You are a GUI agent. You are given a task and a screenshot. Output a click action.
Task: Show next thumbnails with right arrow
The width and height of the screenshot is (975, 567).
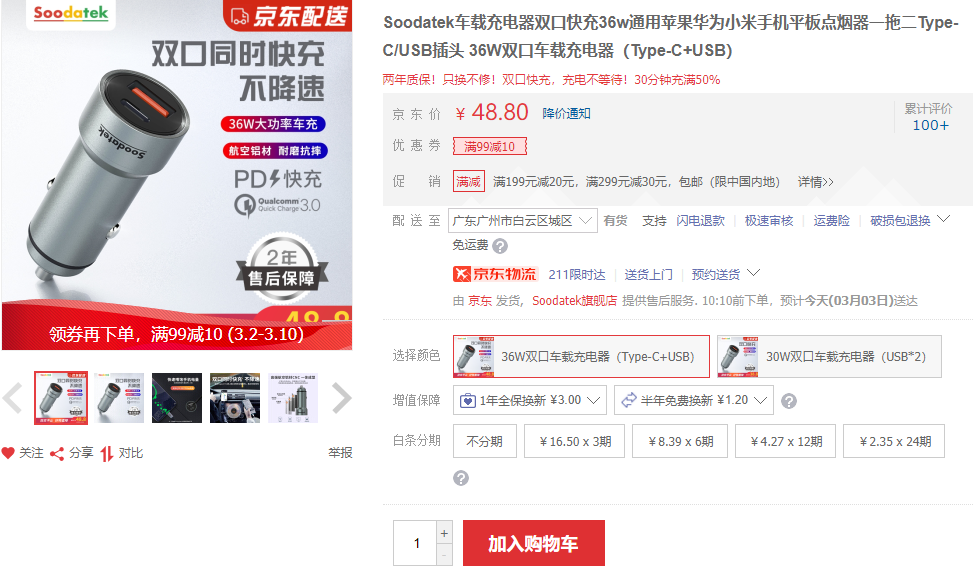pyautogui.click(x=341, y=399)
